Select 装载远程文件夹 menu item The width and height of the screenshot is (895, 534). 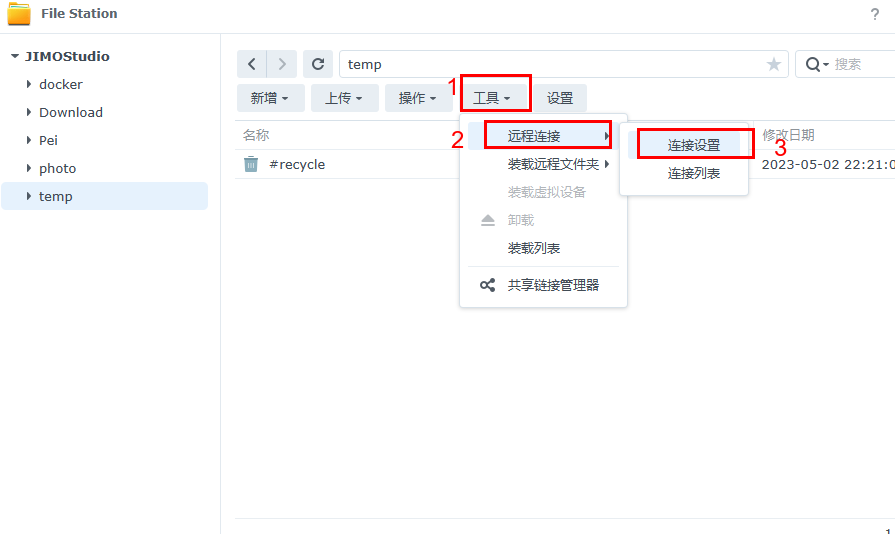[x=543, y=164]
